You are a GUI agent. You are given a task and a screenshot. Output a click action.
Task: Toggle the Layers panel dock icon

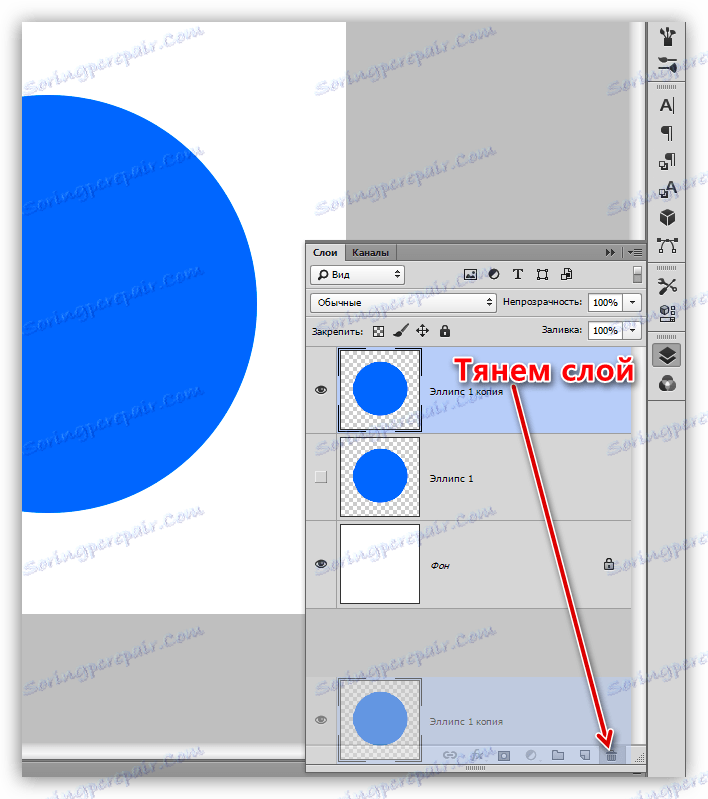(667, 355)
